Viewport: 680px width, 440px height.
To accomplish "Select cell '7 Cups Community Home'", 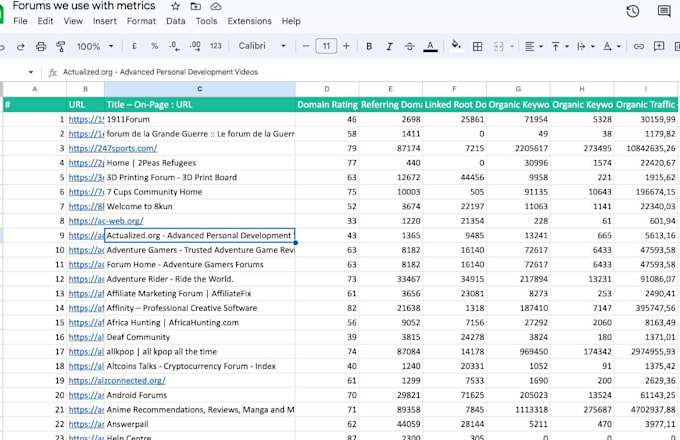I will (x=199, y=192).
